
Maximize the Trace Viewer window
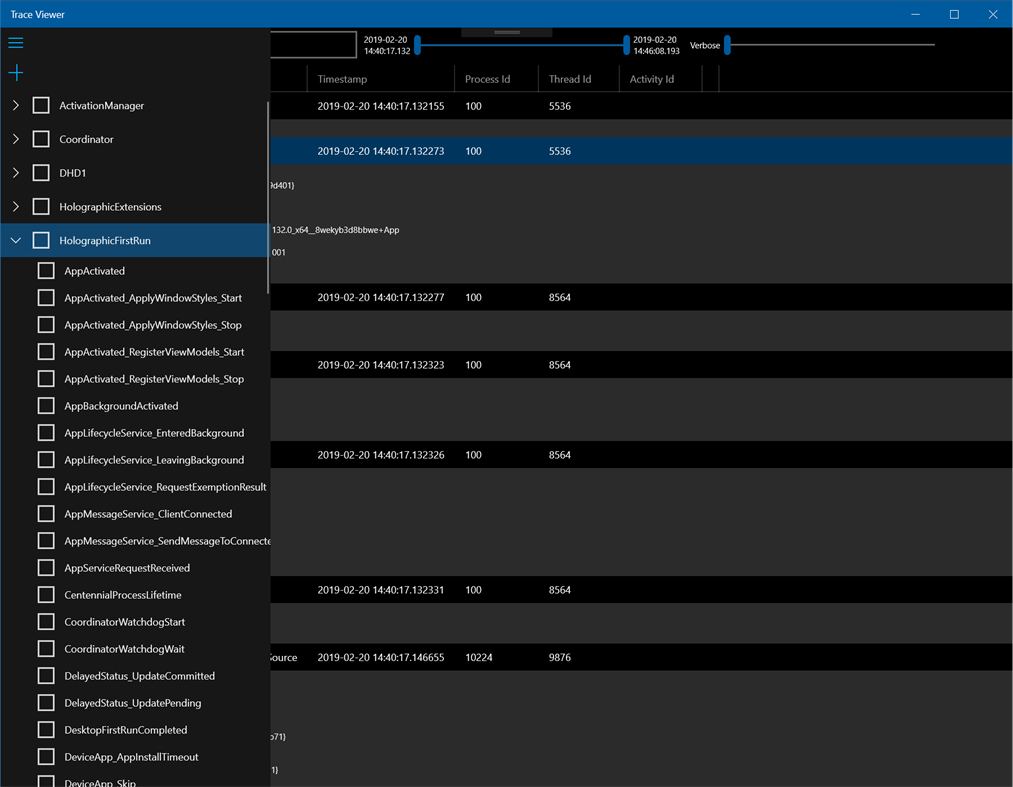coord(954,14)
